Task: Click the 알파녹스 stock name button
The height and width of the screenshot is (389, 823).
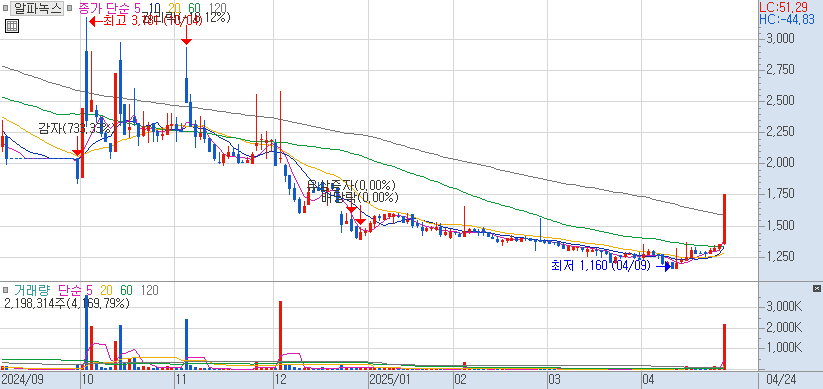Action: [x=37, y=9]
